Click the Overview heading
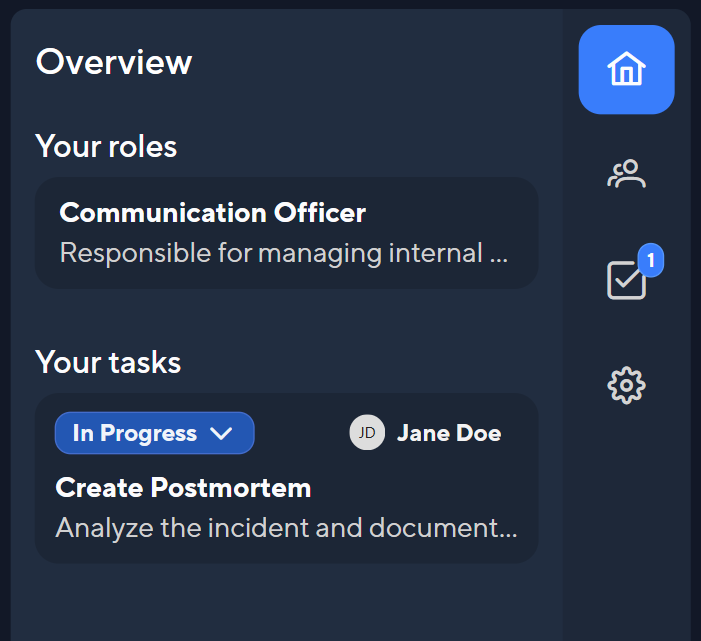 tap(114, 62)
